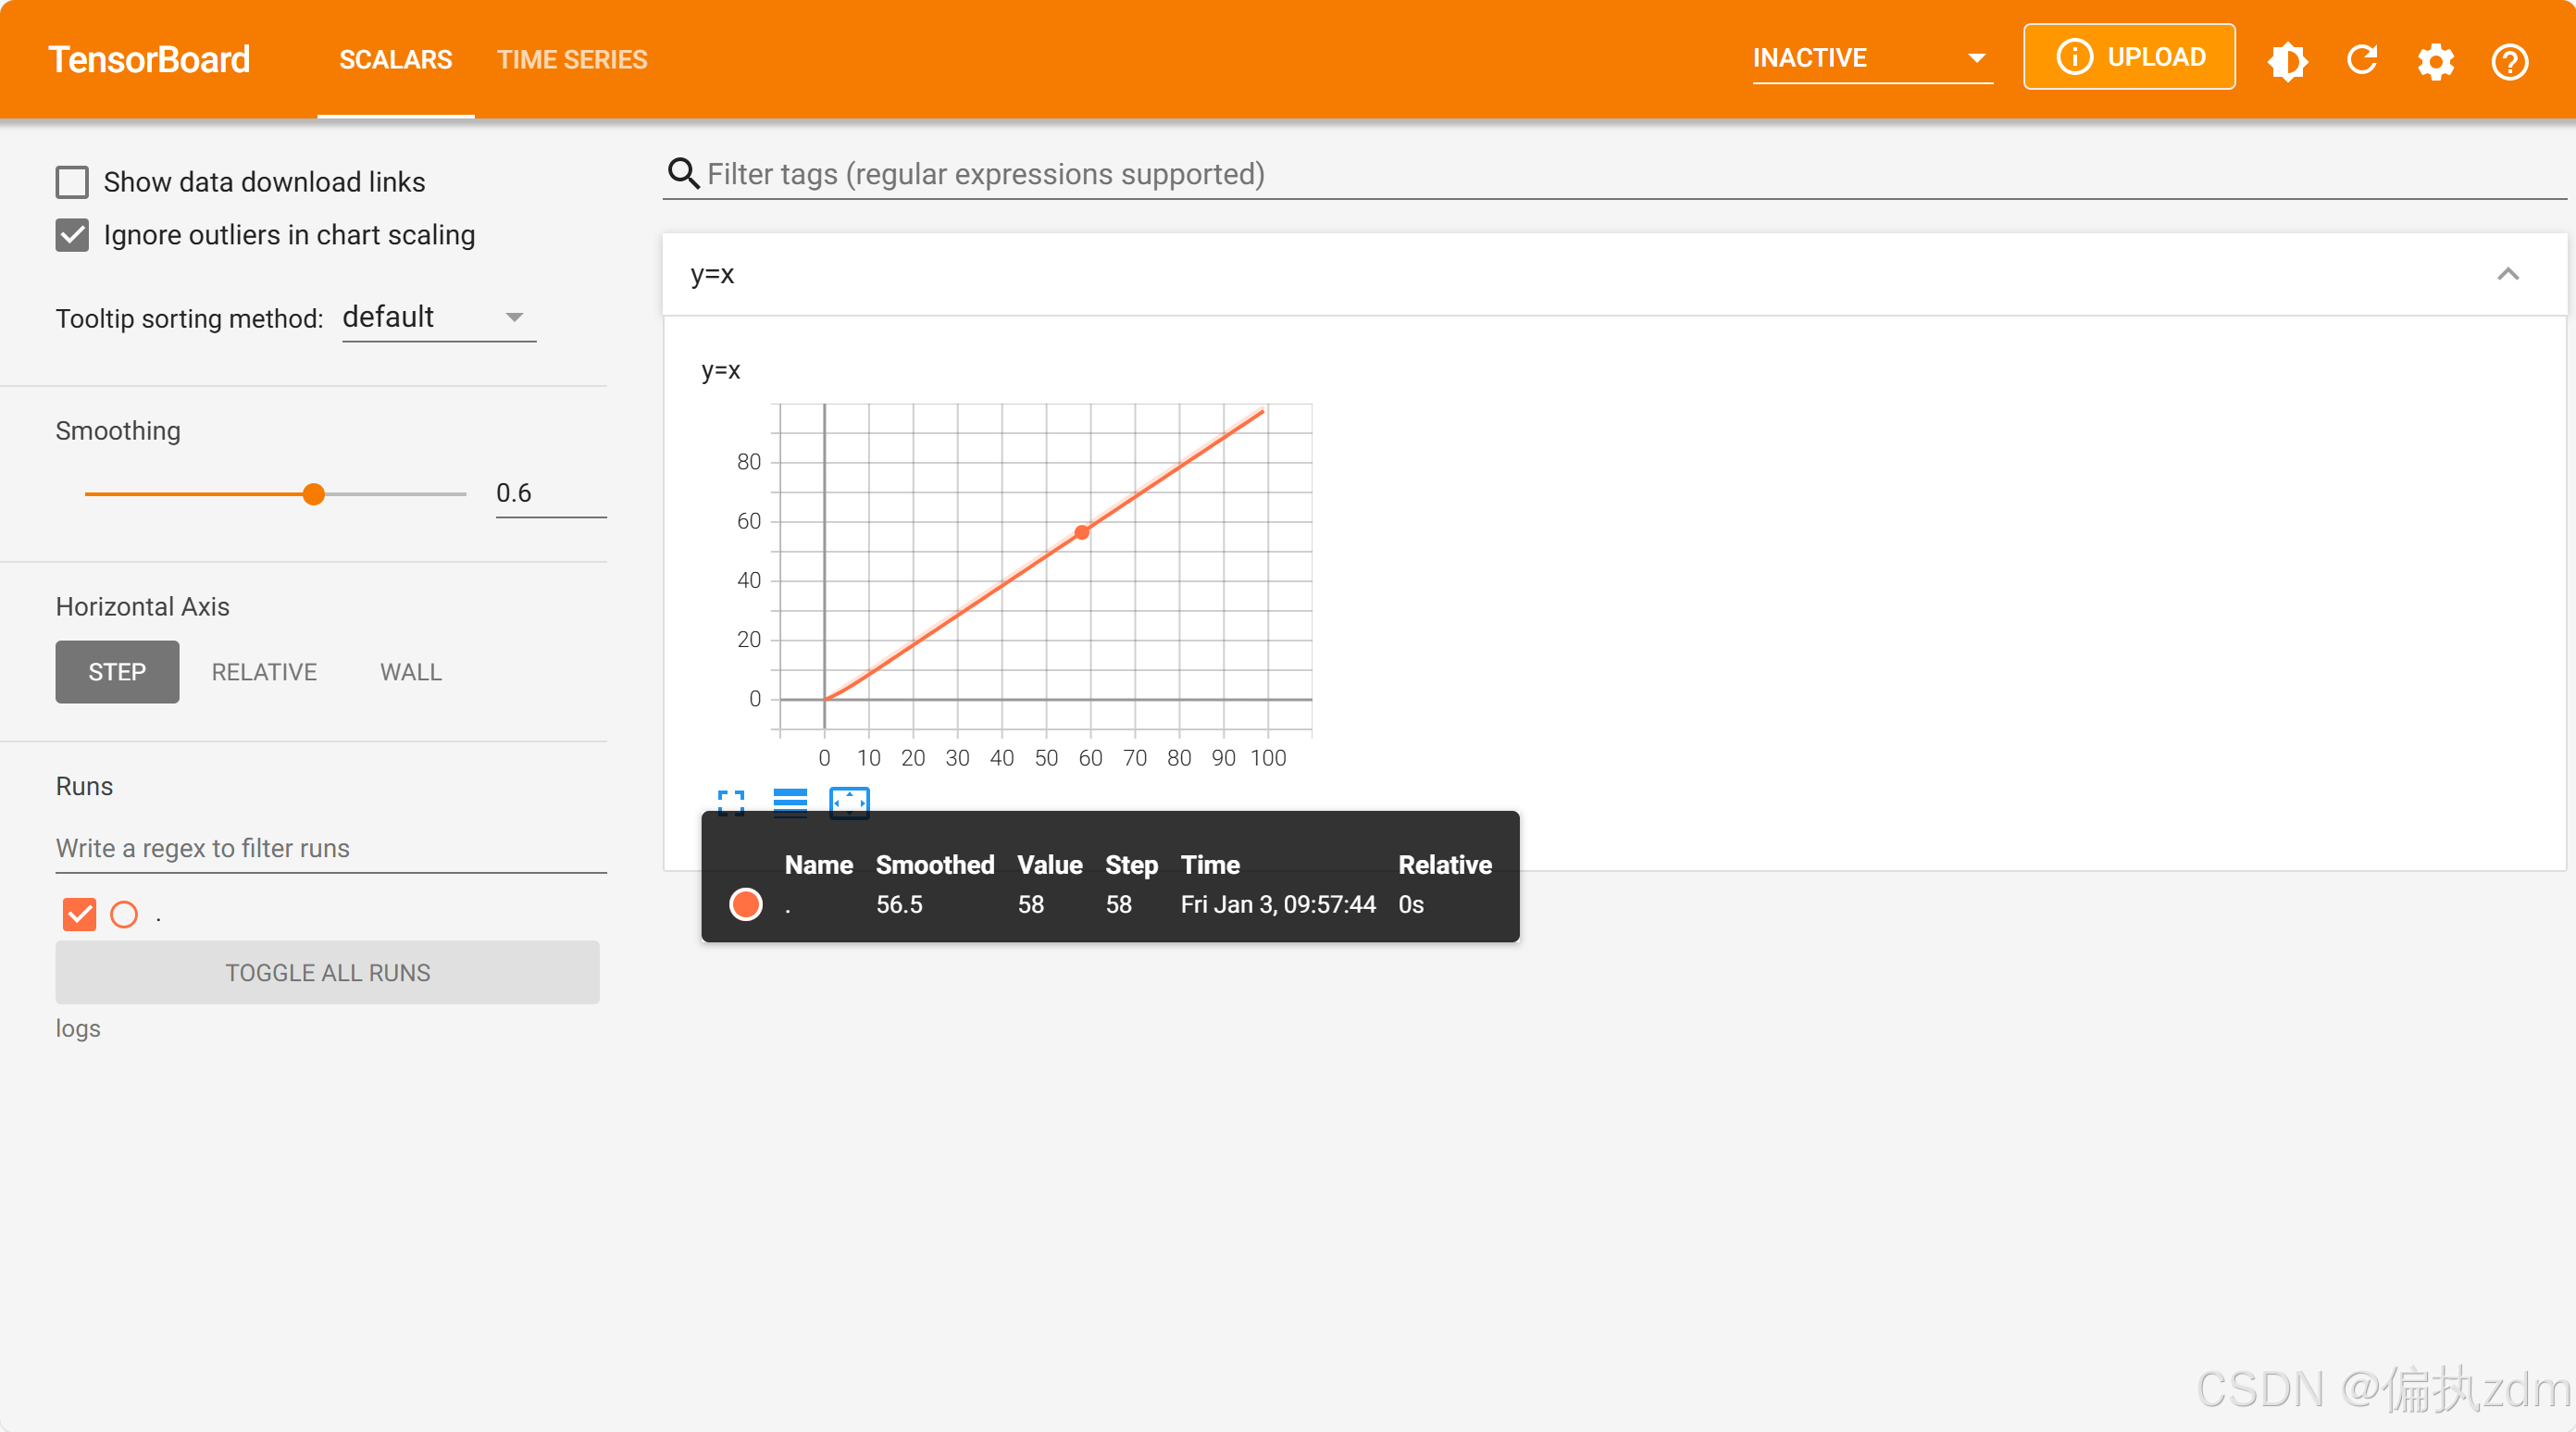Switch to the SCALARS tab
The height and width of the screenshot is (1432, 2576).
pyautogui.click(x=396, y=60)
